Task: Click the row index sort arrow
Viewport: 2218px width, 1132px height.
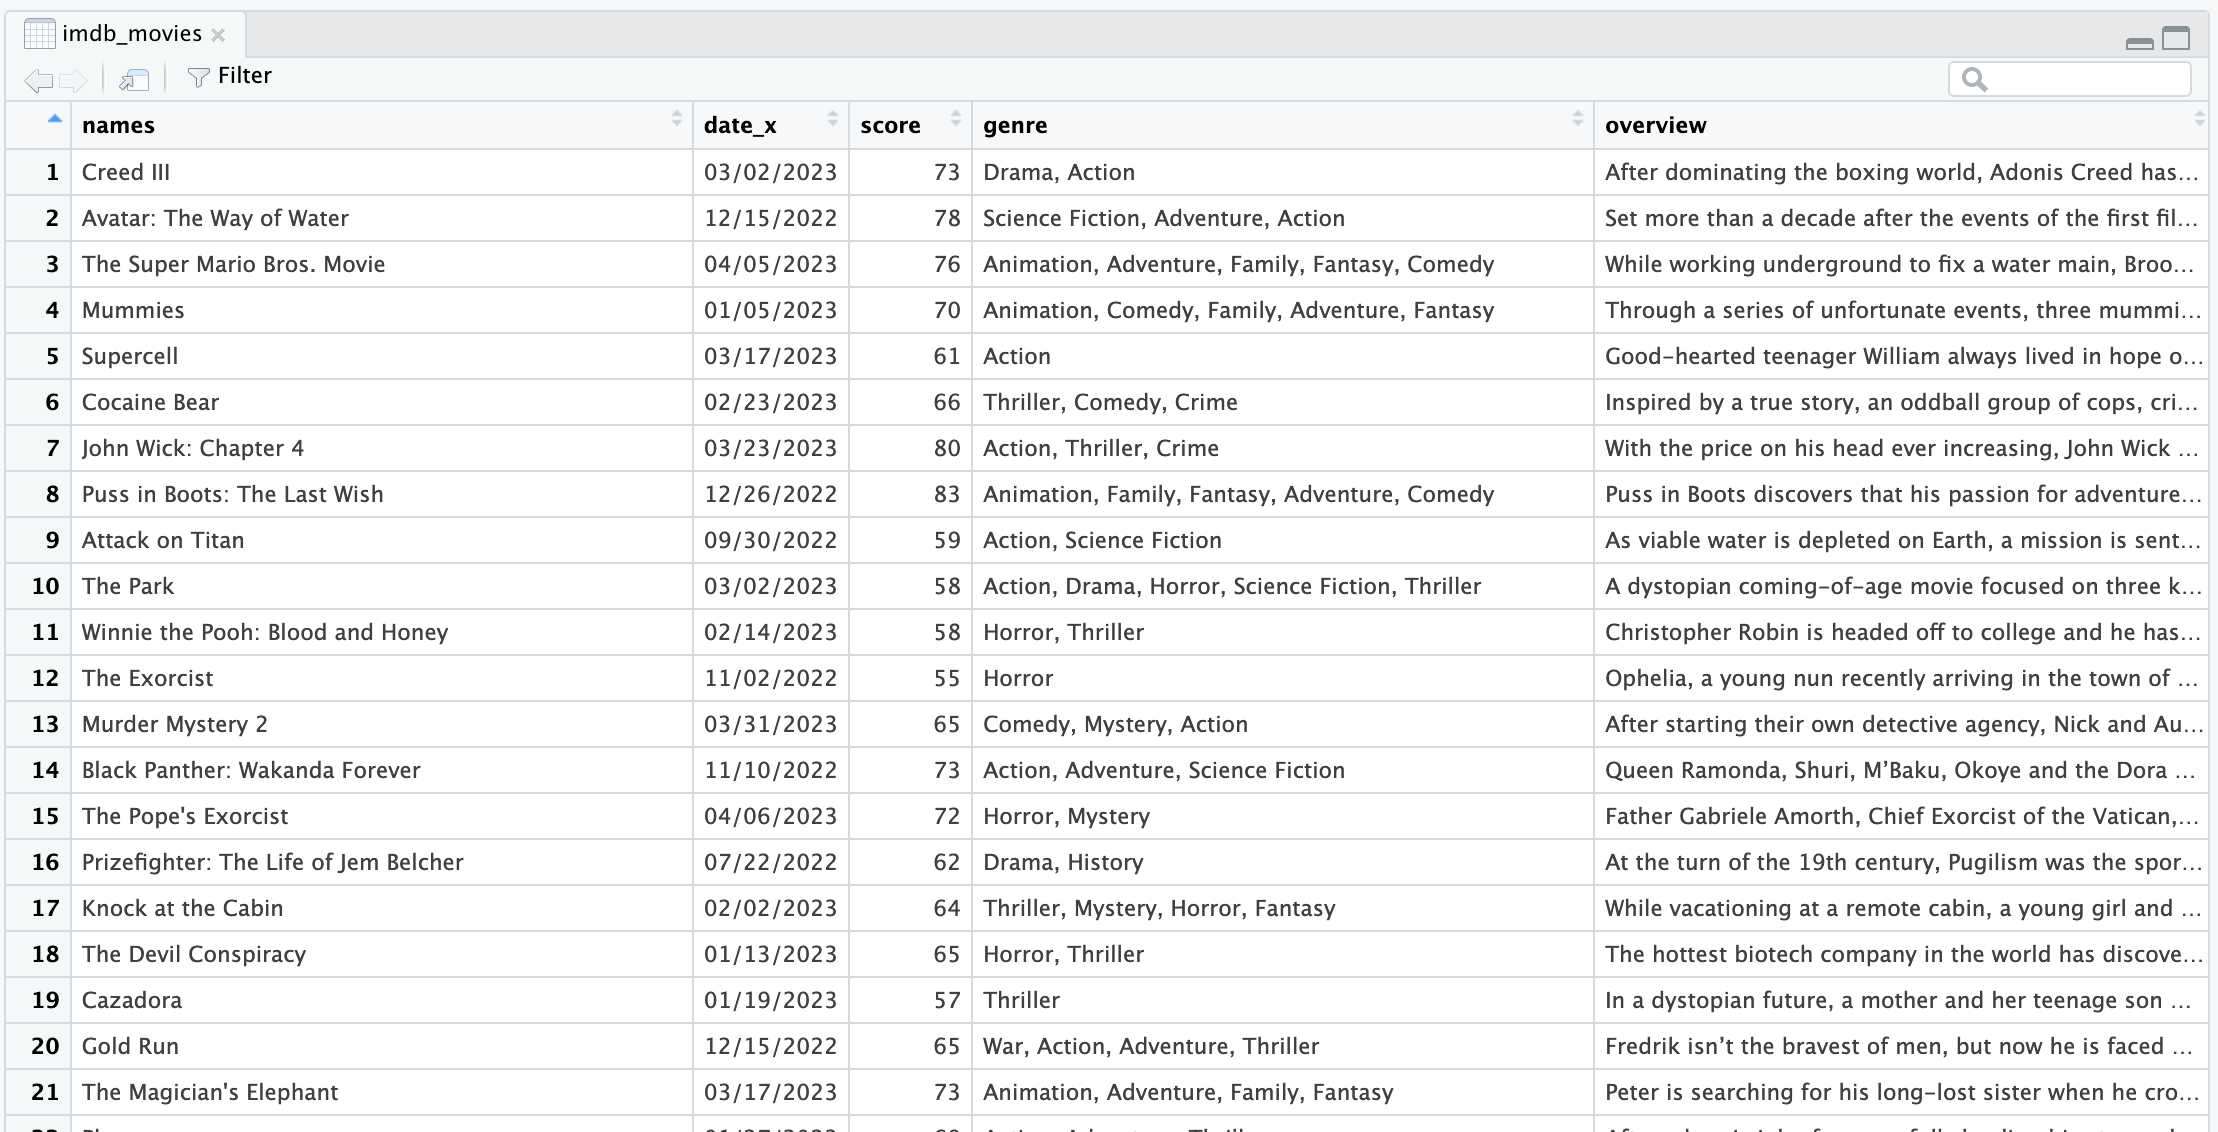Action: point(54,119)
